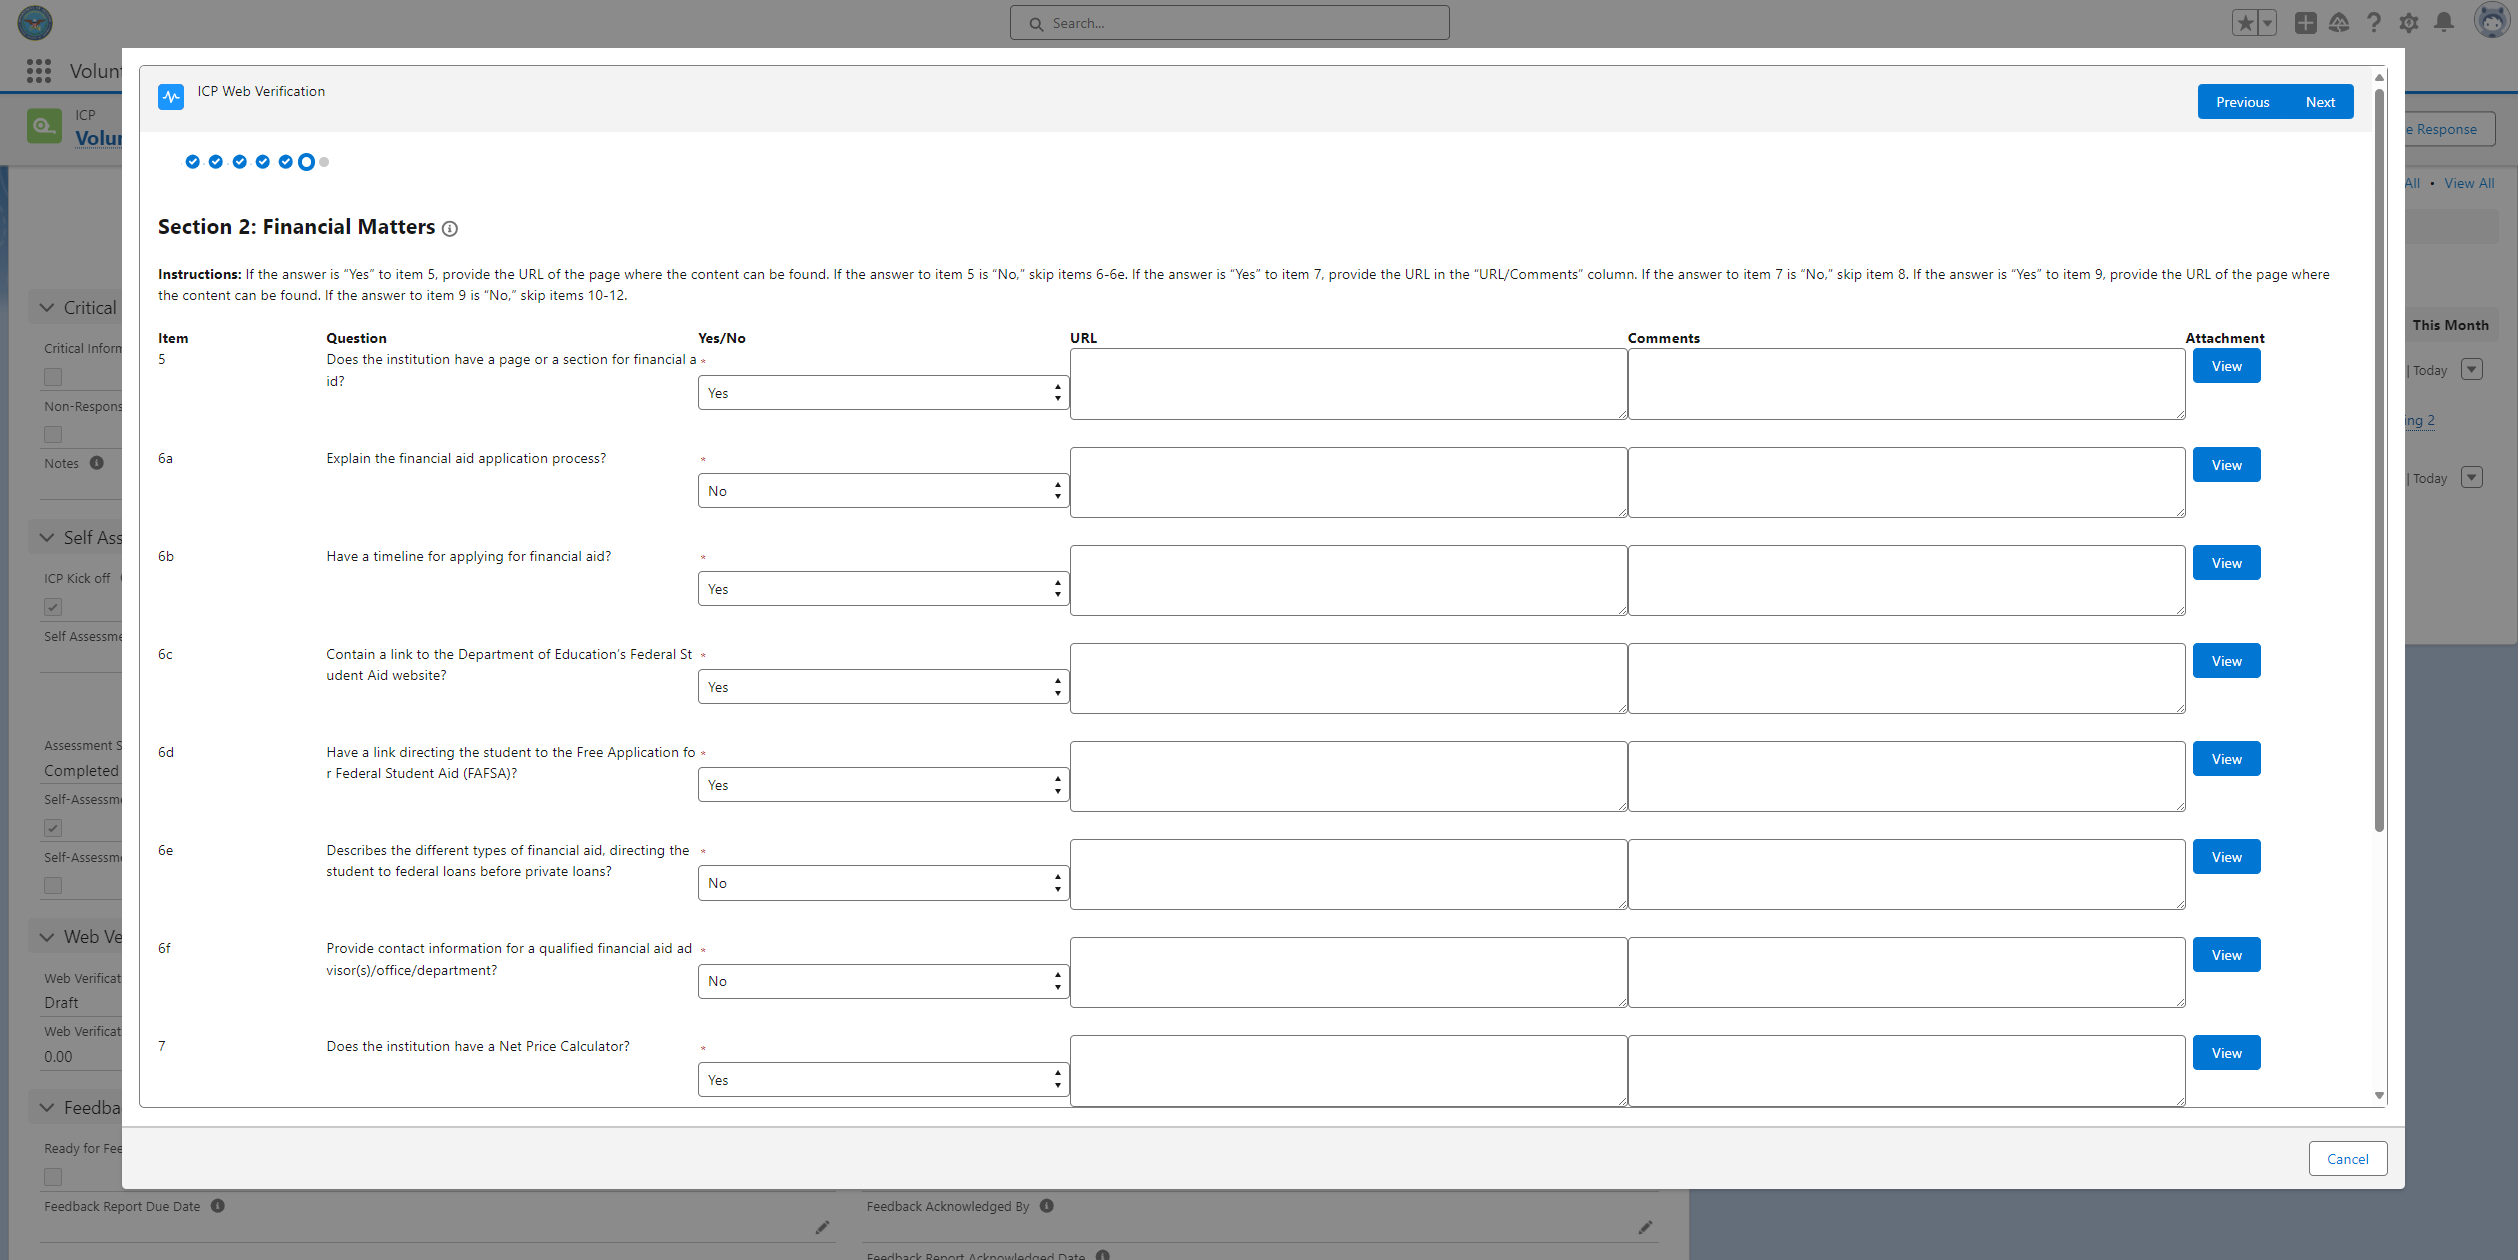Screen dimensions: 2518x1260
Task: Open the Yes/No dropdown for item 7
Action: [882, 1080]
